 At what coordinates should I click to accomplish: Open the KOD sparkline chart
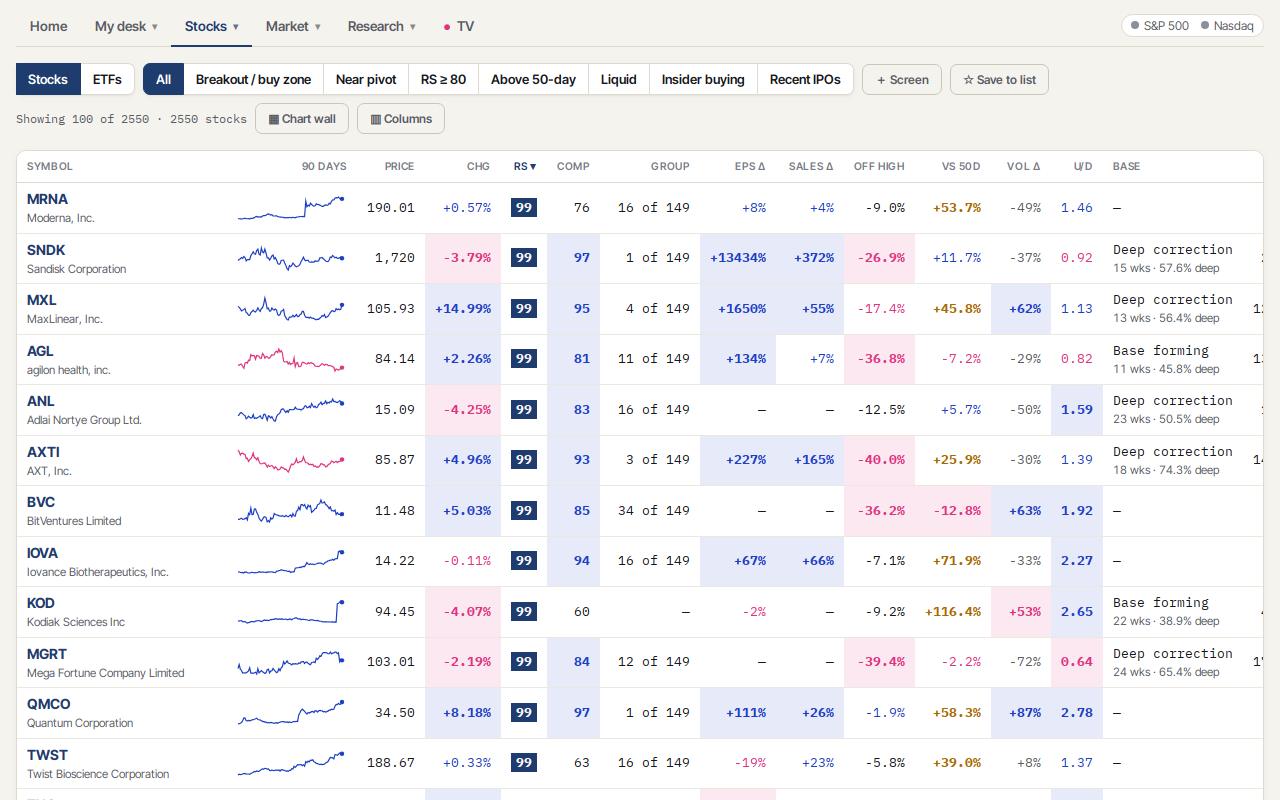(292, 611)
